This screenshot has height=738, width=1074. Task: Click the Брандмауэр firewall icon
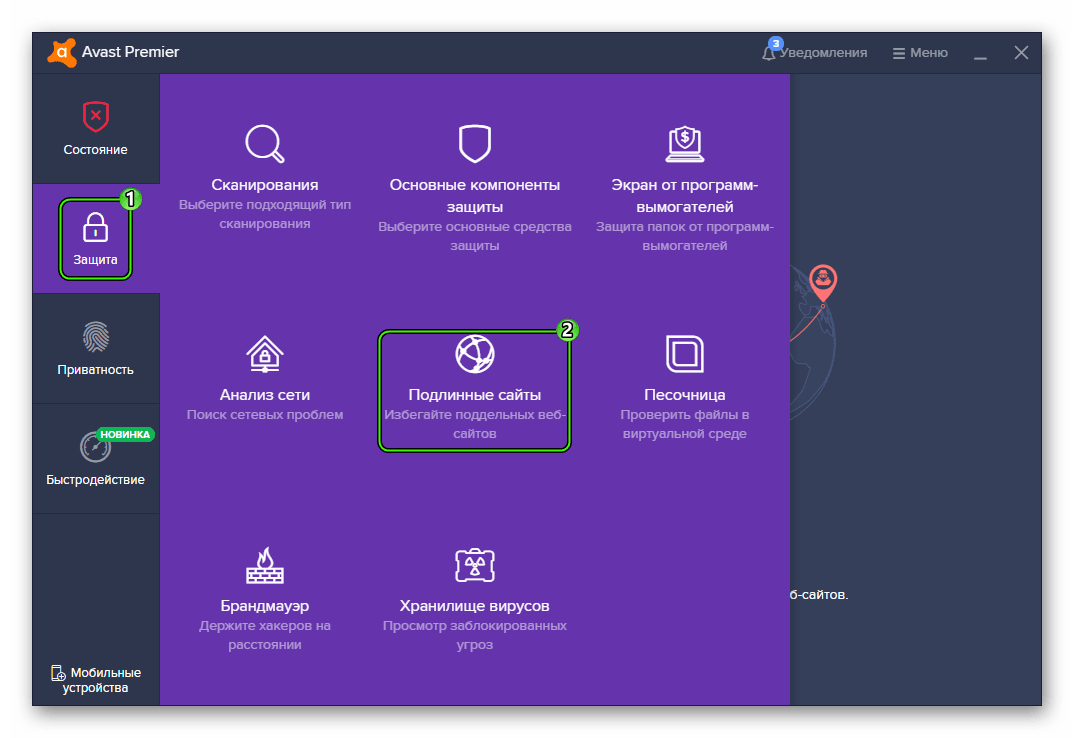[265, 565]
